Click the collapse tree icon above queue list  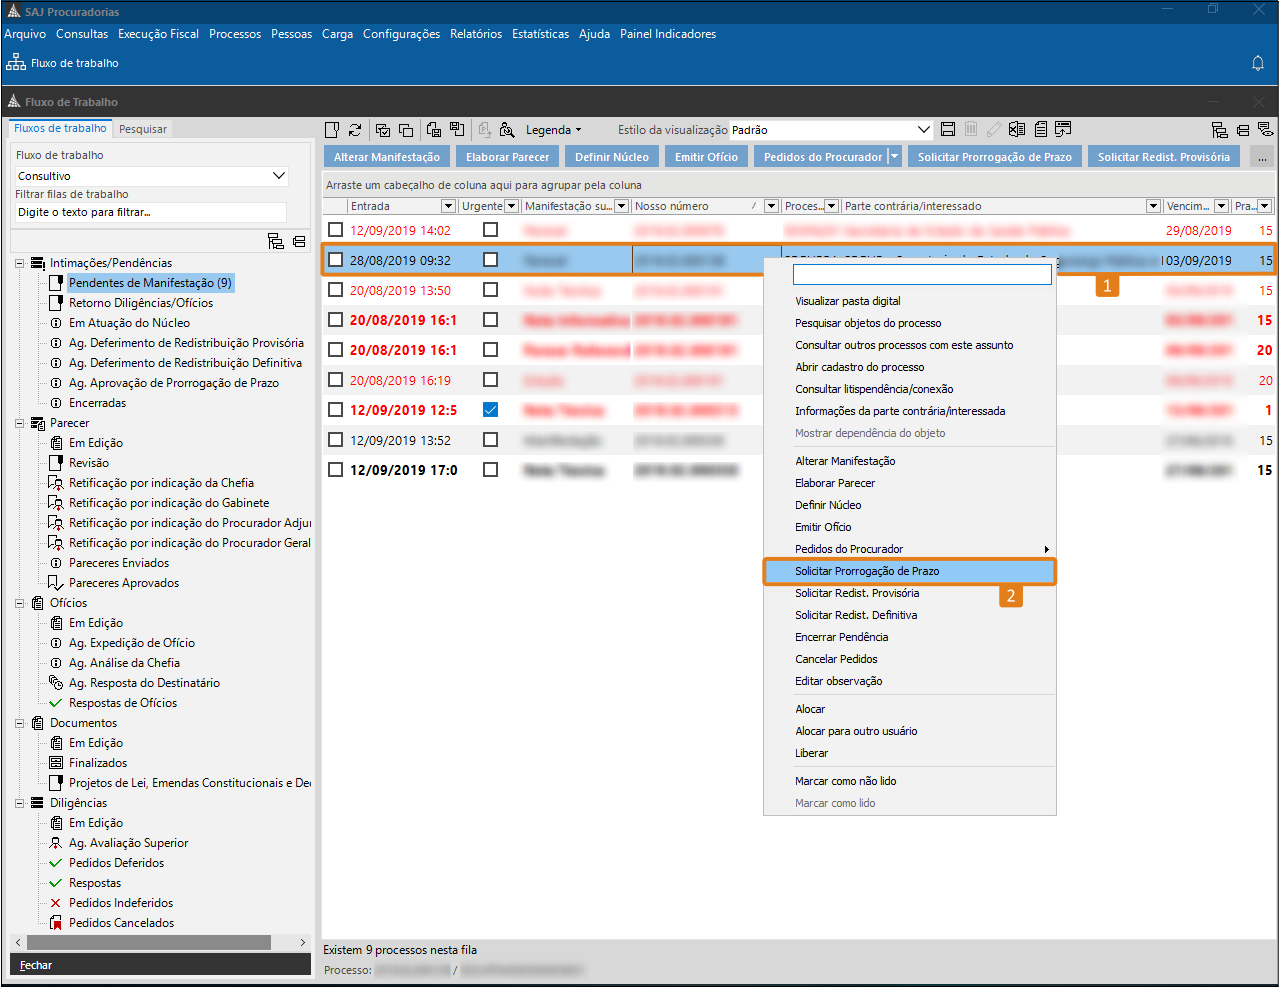[299, 242]
